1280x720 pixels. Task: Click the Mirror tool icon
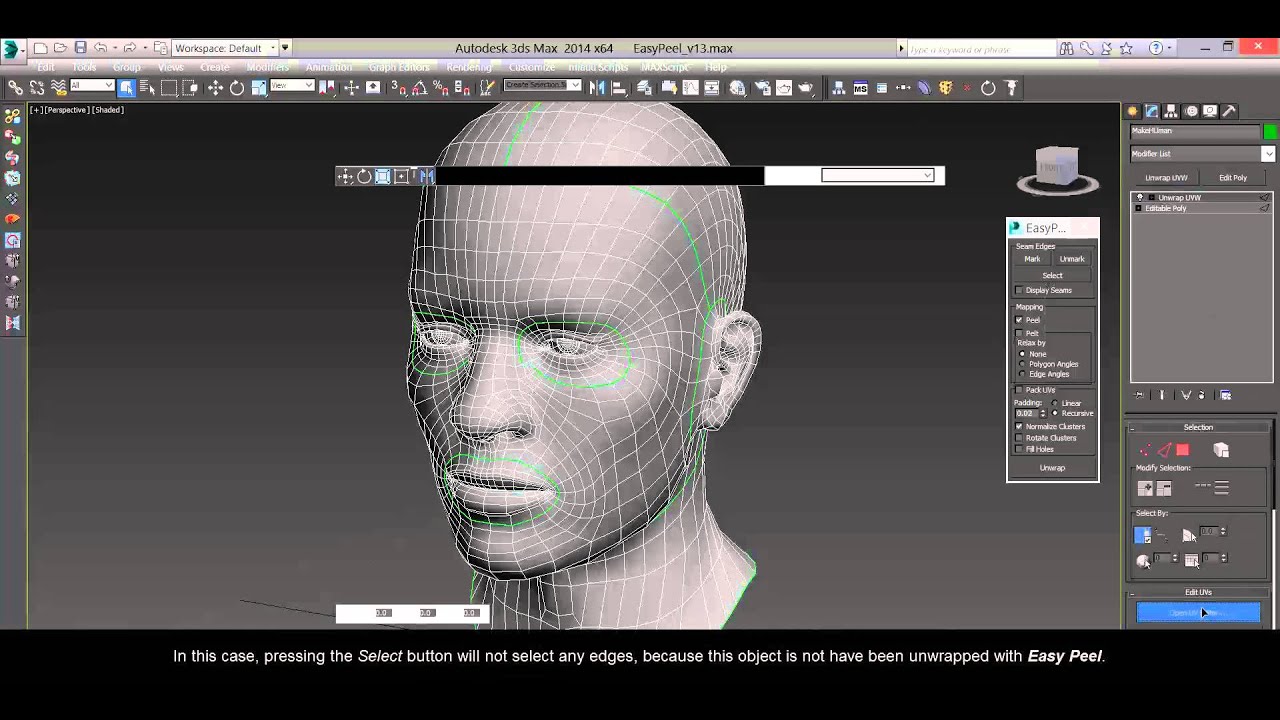(597, 88)
